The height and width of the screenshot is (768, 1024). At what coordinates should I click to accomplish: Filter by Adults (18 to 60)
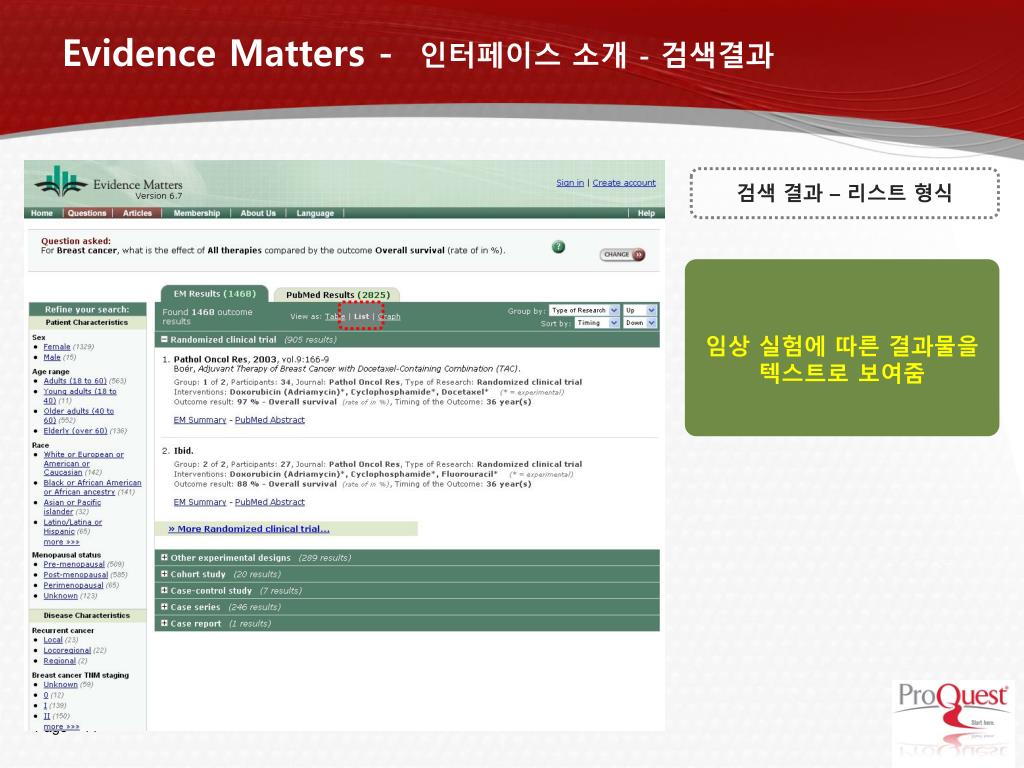[x=74, y=381]
